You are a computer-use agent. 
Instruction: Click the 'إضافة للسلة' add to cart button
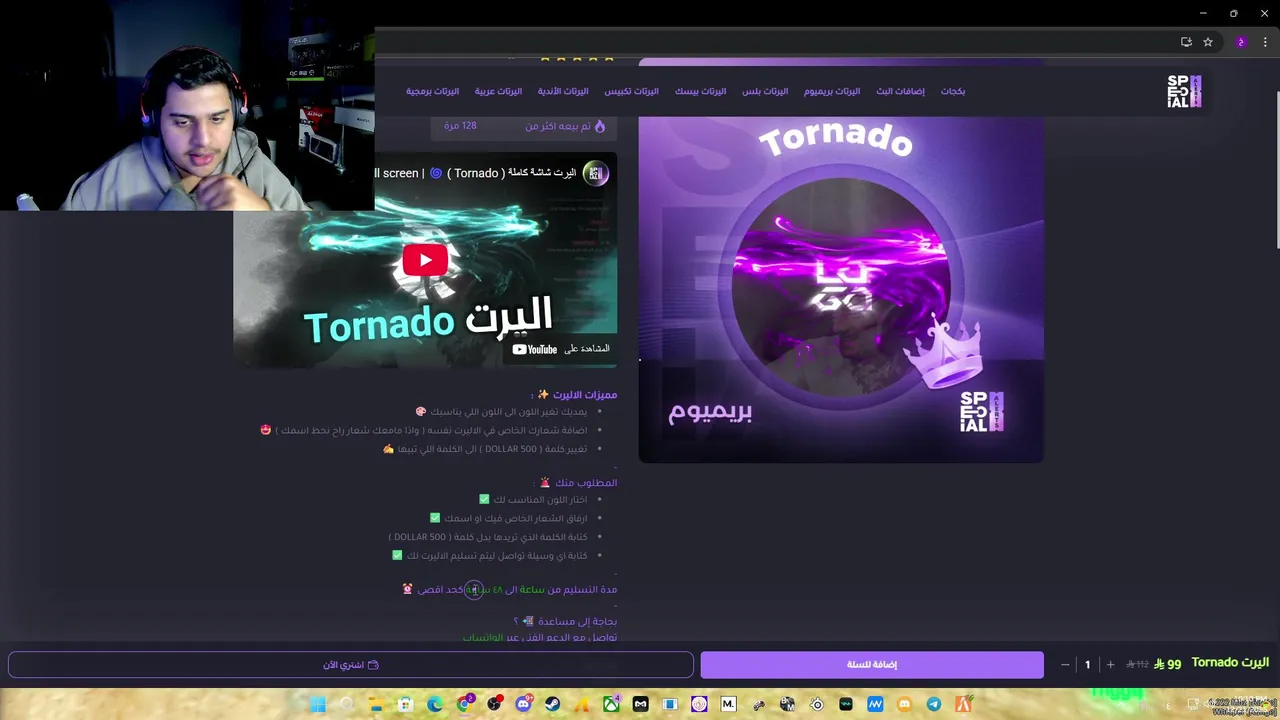[872, 664]
